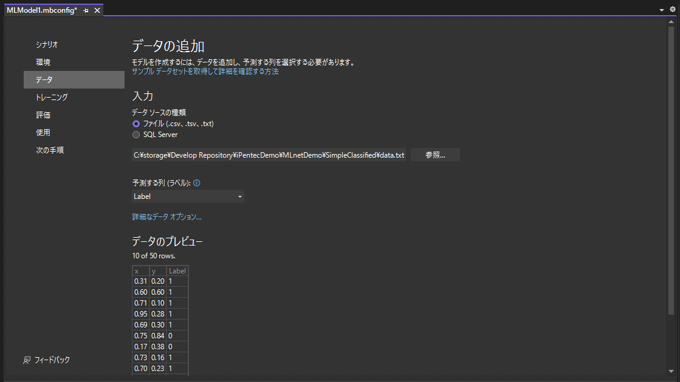Open the Label column dropdown

[188, 196]
